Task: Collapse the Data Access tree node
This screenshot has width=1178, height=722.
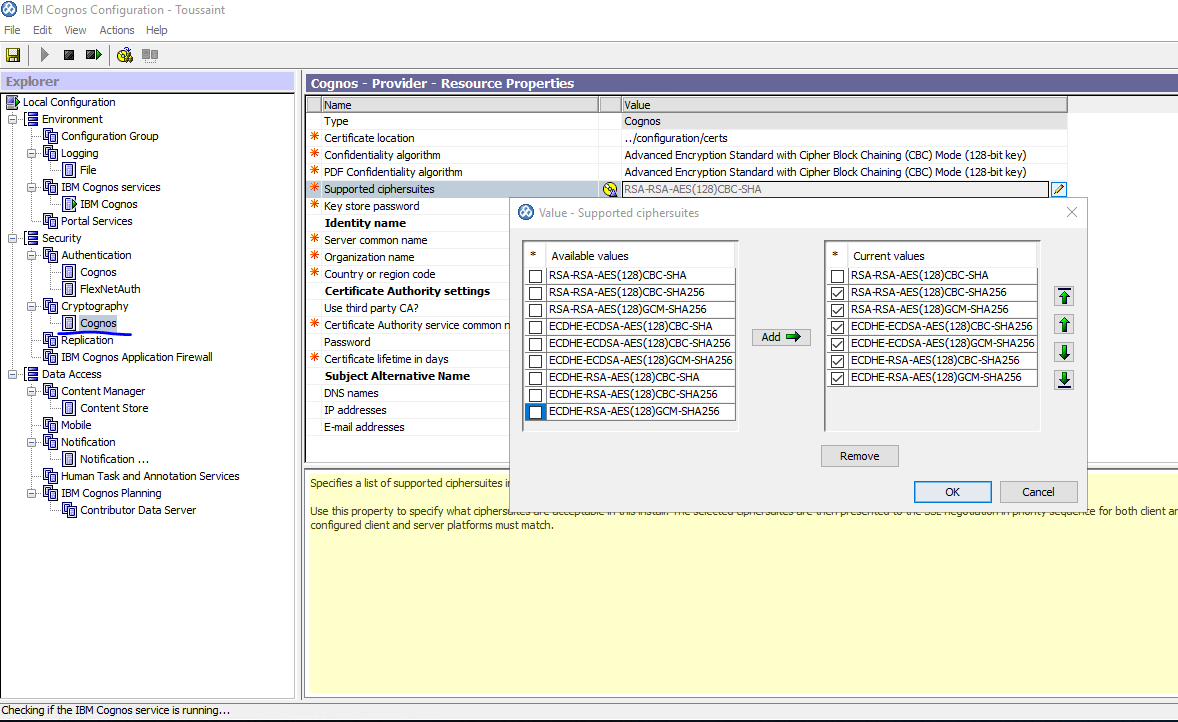Action: click(13, 374)
